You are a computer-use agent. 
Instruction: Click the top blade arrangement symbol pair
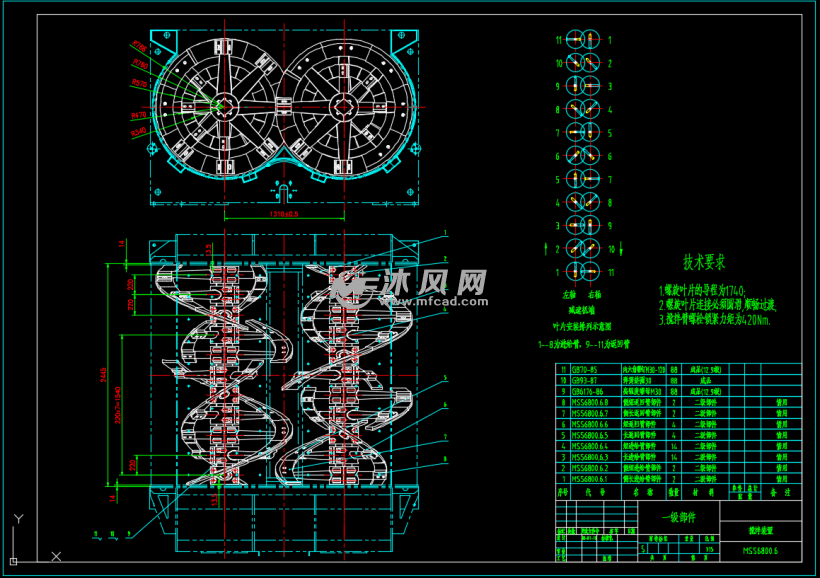(584, 40)
